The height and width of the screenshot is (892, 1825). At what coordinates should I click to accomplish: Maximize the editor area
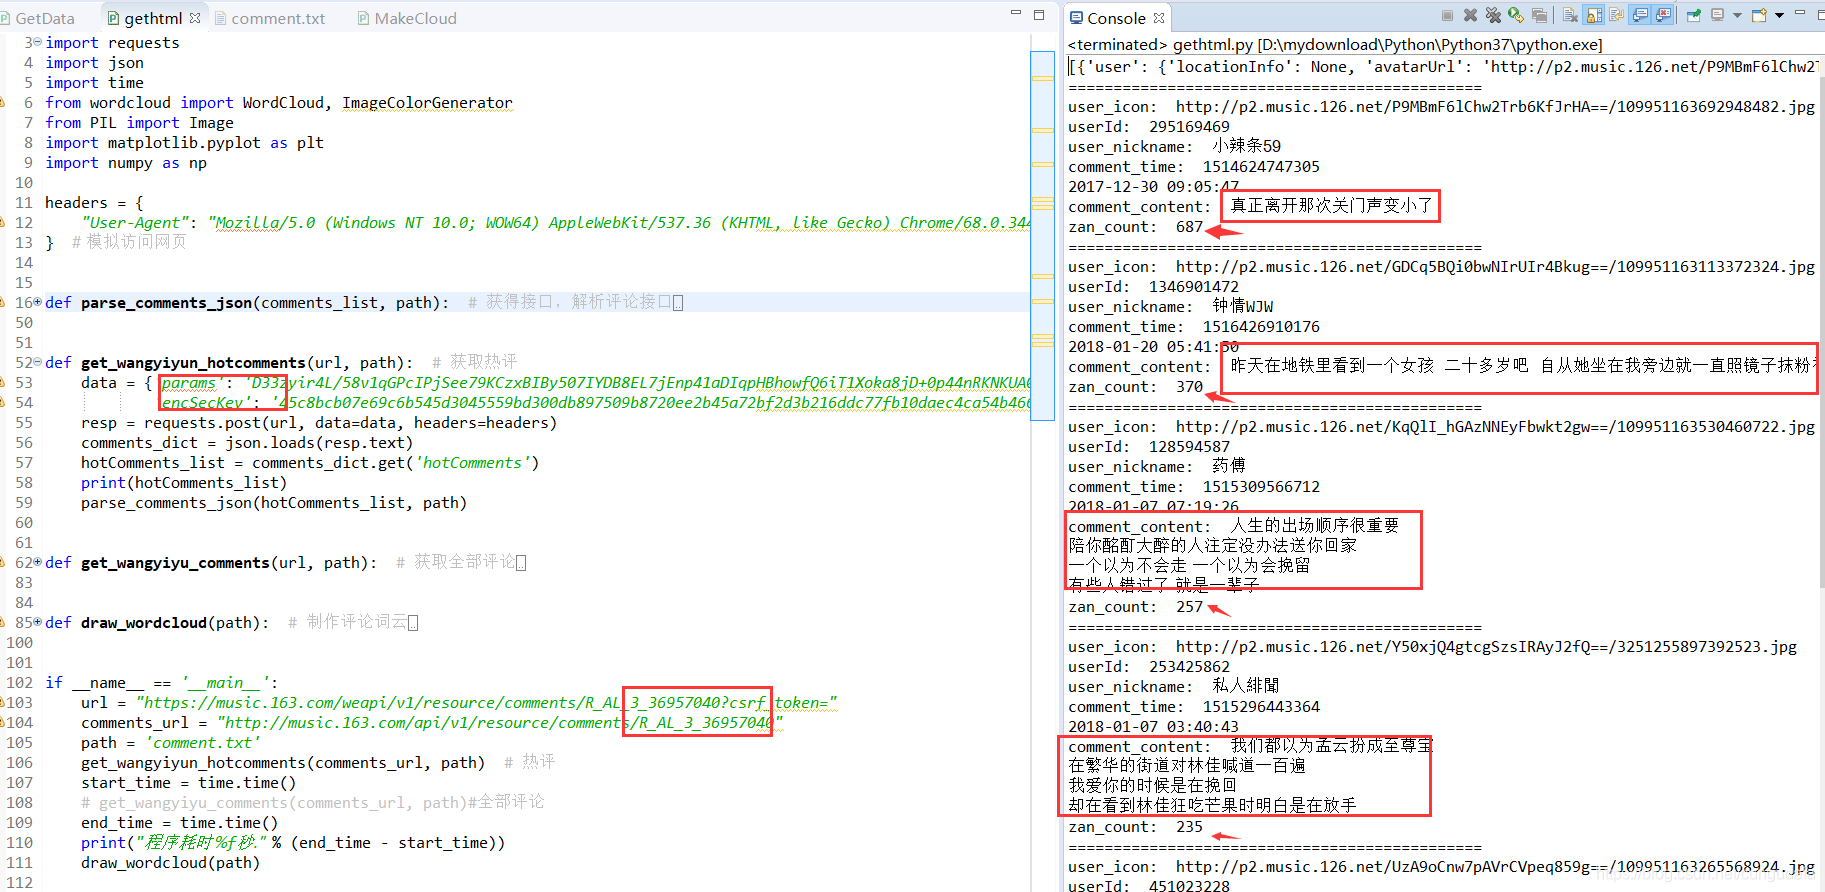[1039, 15]
